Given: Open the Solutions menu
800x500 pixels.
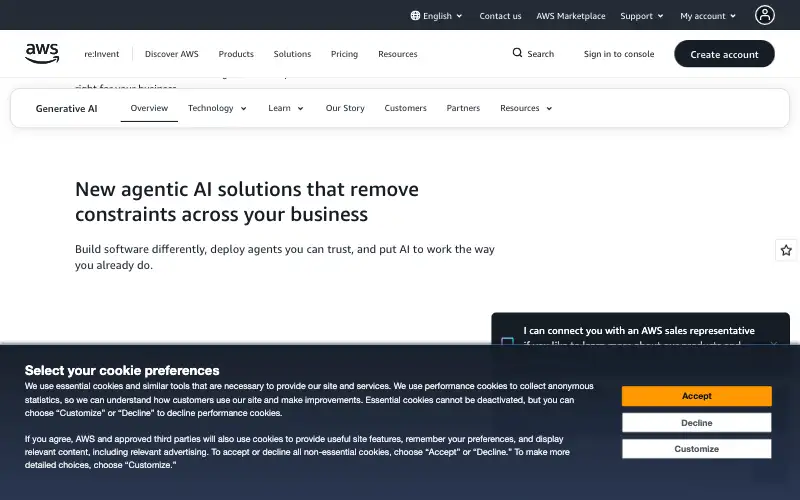Looking at the screenshot, I should (292, 54).
